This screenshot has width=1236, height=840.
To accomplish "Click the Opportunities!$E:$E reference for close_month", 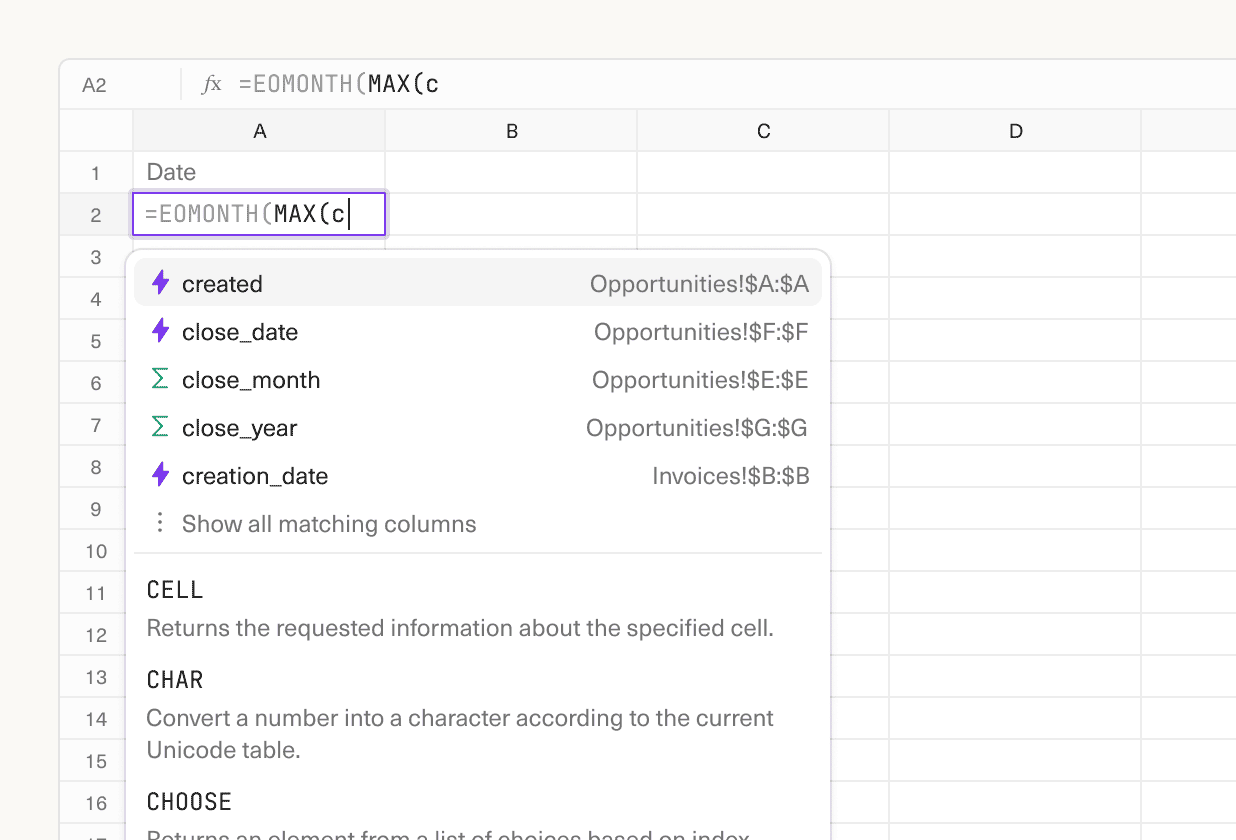I will click(700, 379).
